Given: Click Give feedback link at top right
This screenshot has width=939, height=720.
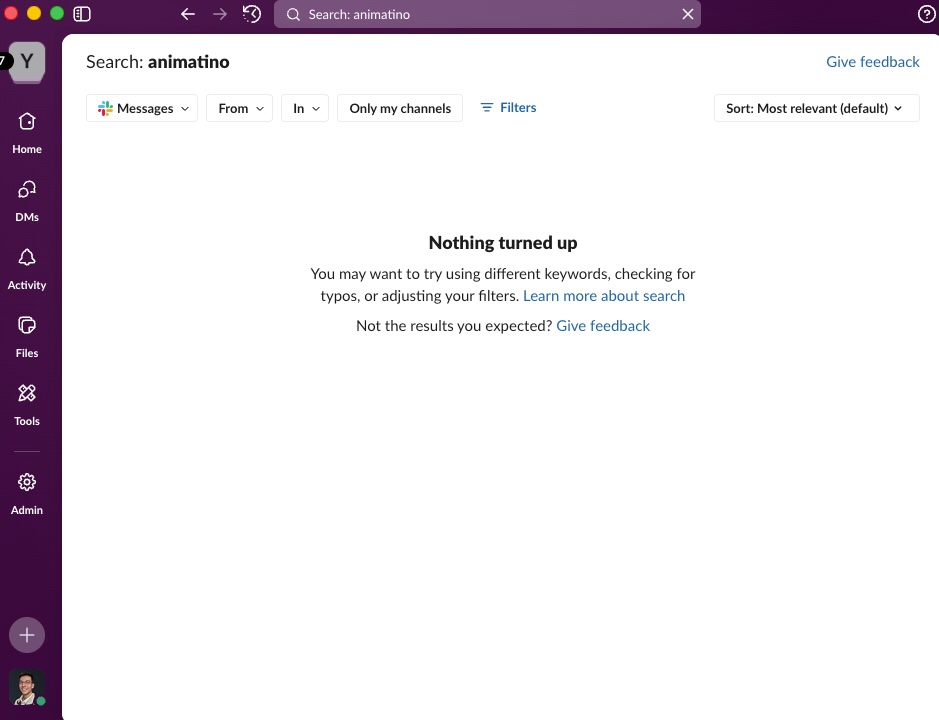Looking at the screenshot, I should (873, 62).
